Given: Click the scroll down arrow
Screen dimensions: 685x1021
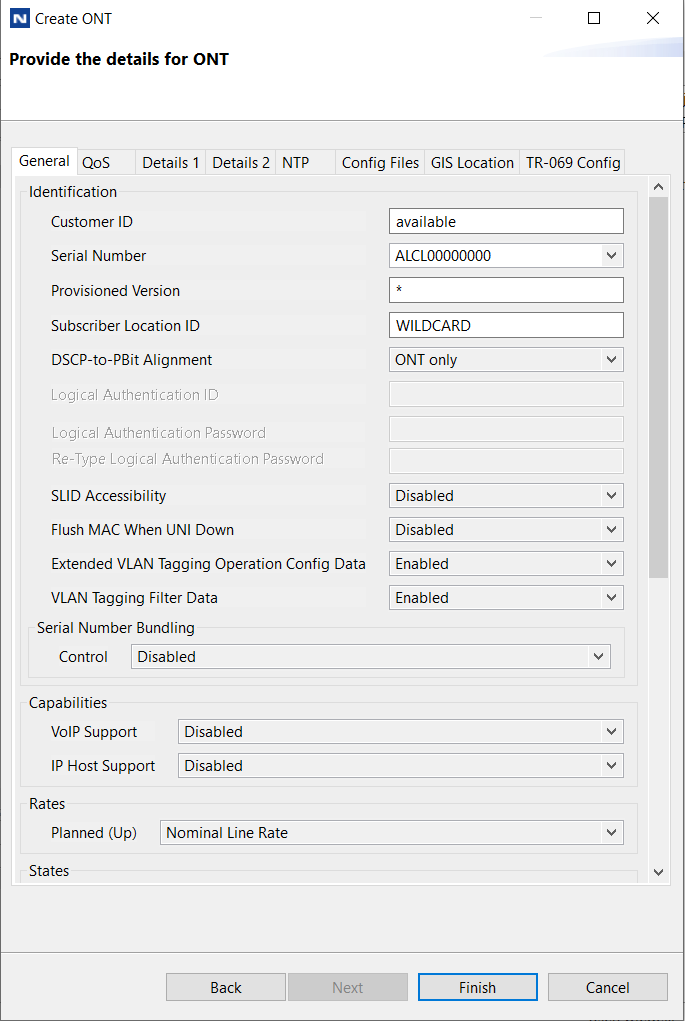Looking at the screenshot, I should [x=658, y=872].
